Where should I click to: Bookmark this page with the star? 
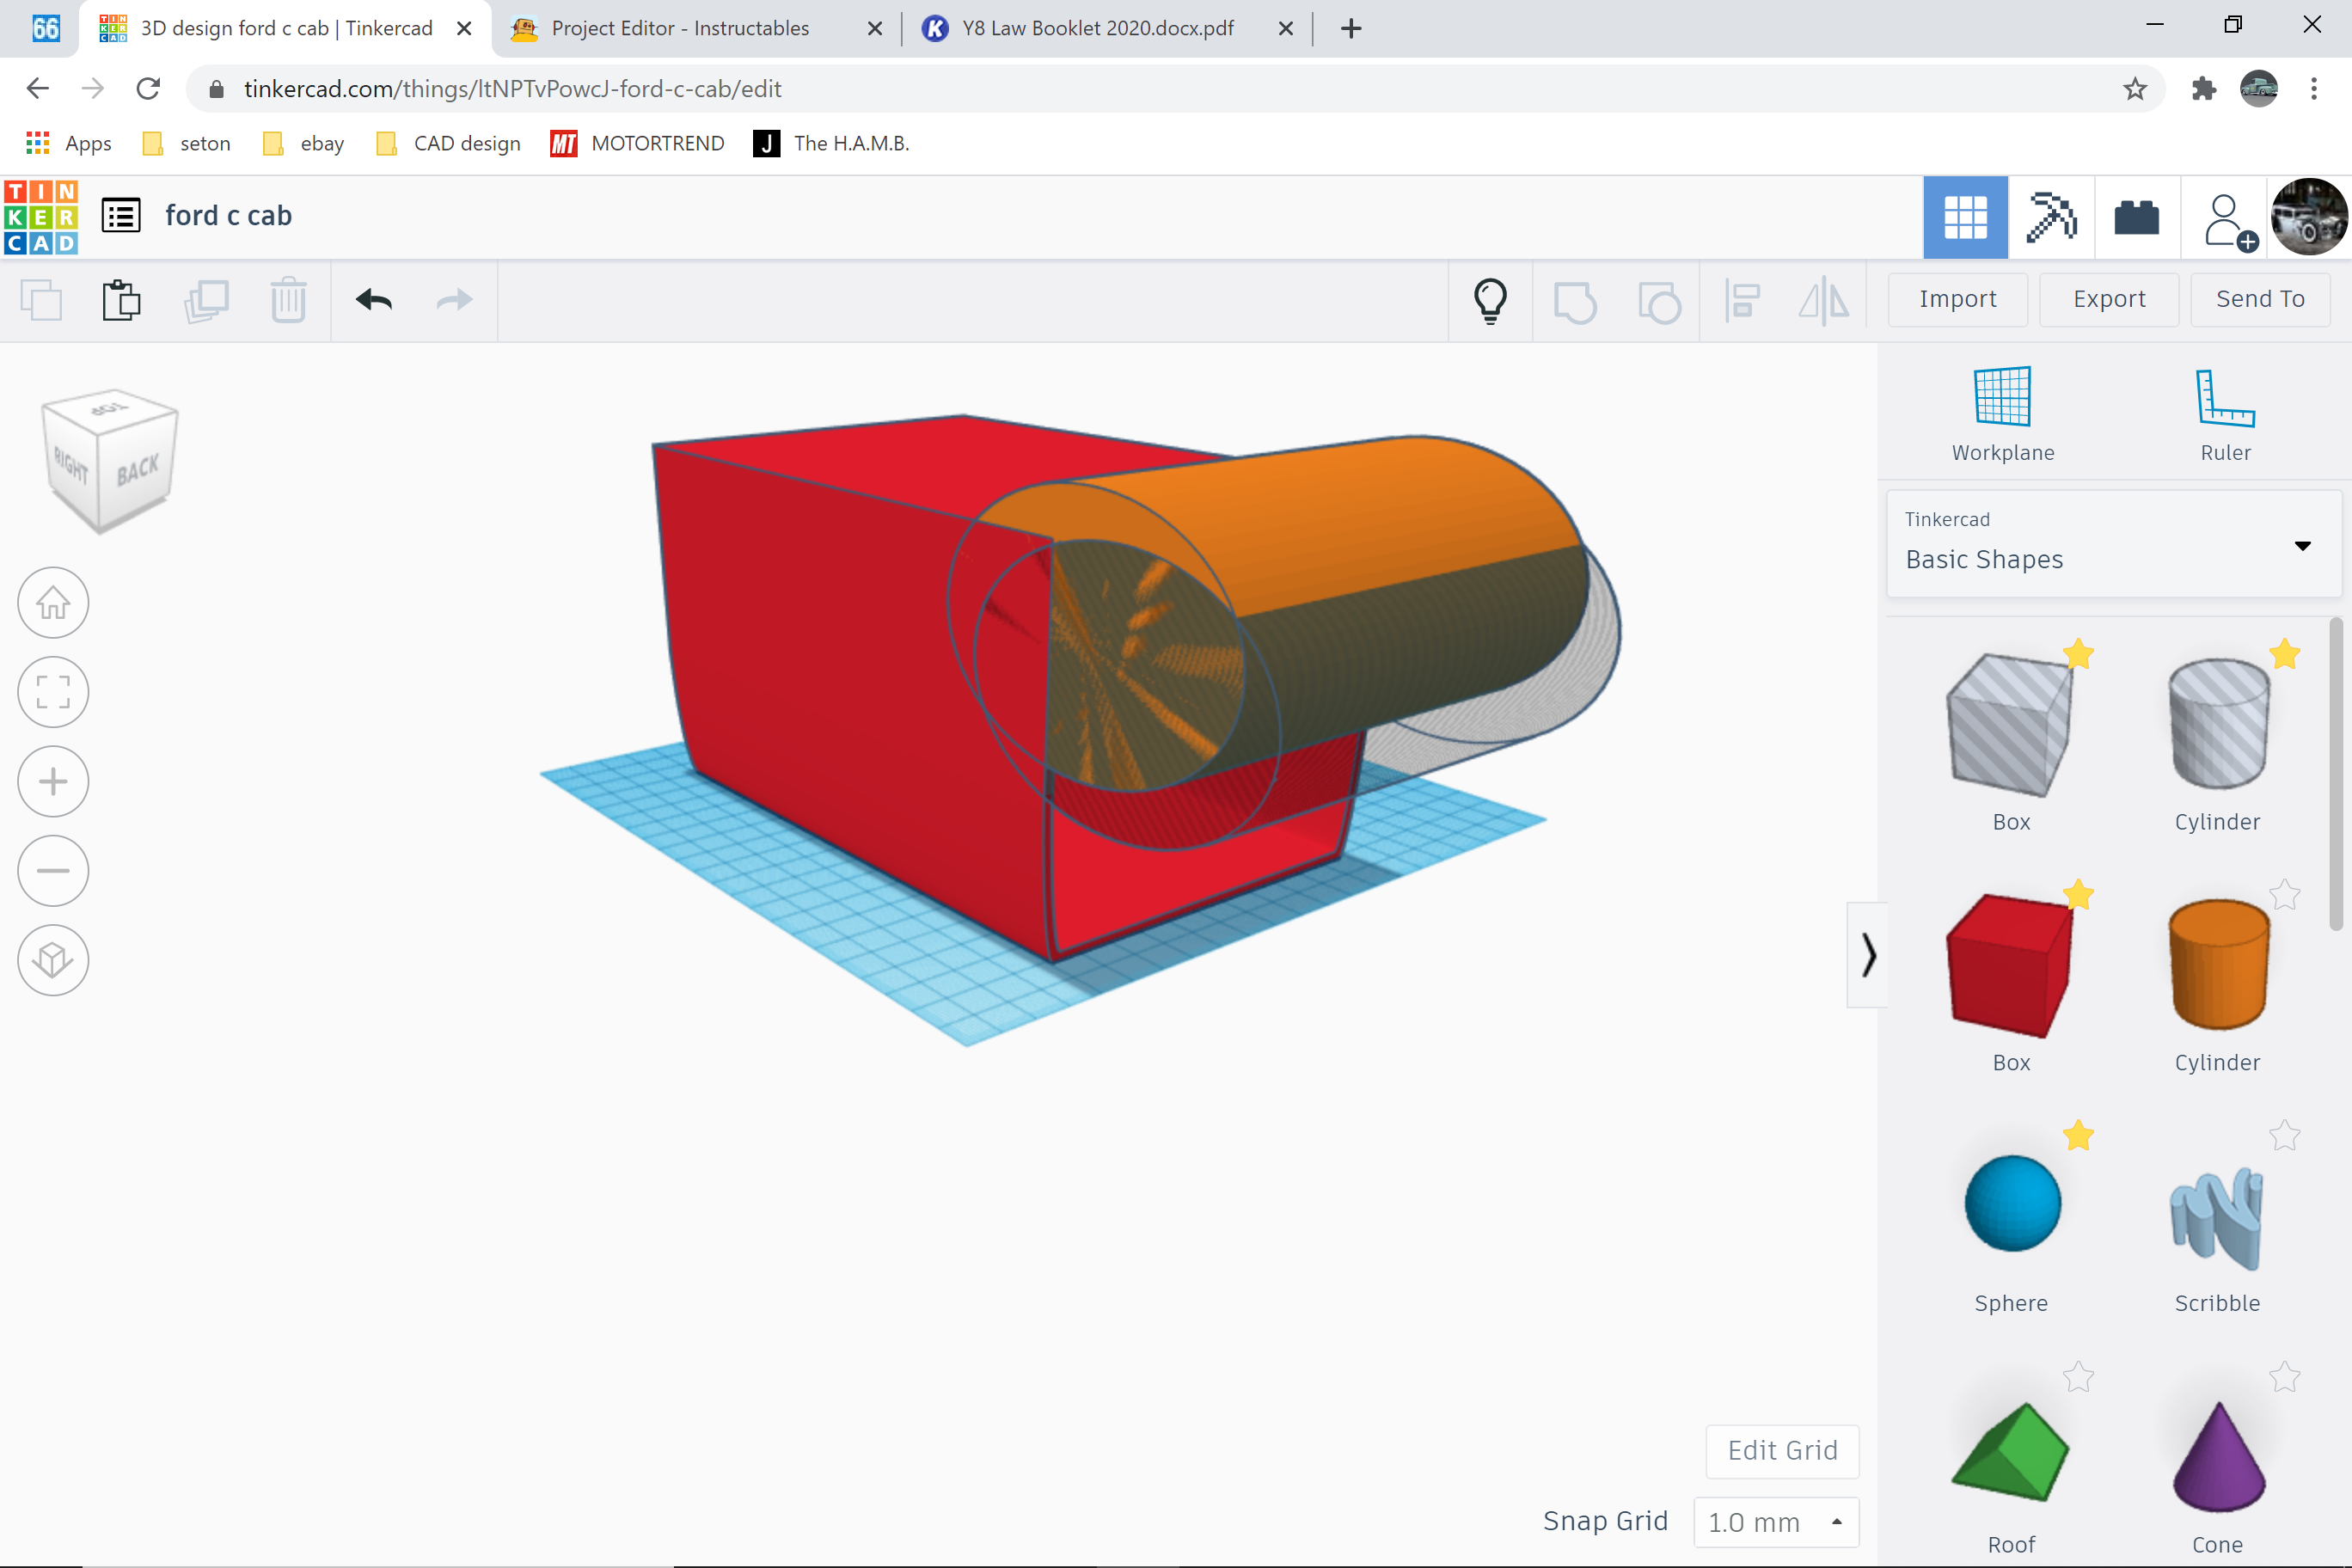point(2135,89)
